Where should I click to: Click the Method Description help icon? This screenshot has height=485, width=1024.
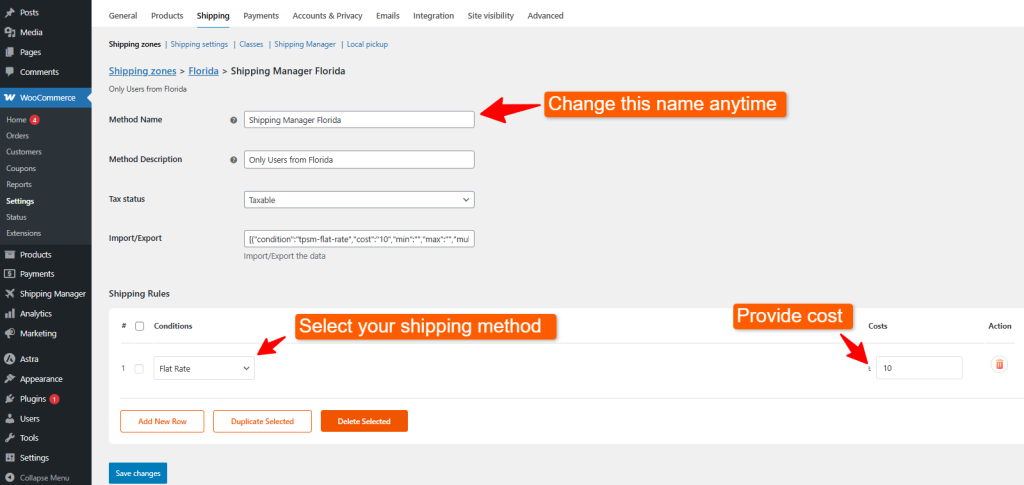coord(233,160)
